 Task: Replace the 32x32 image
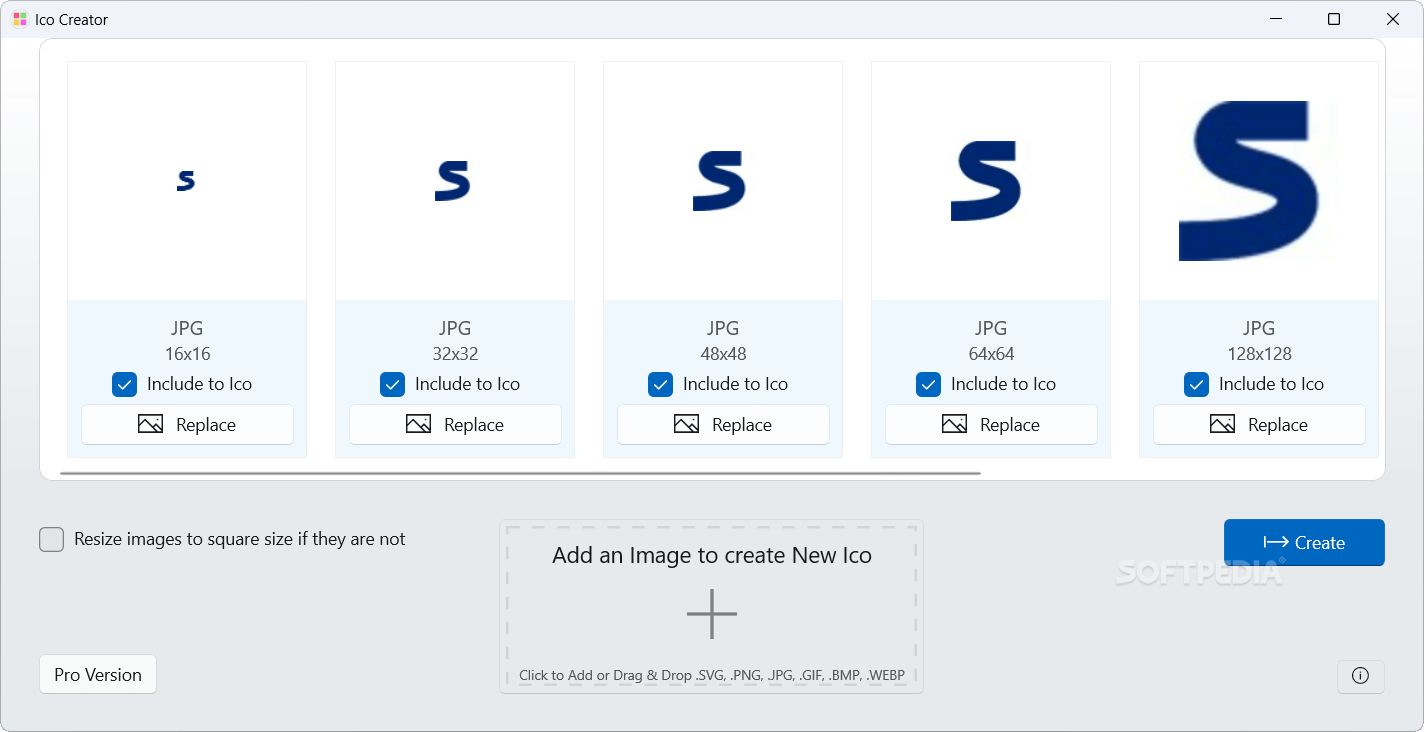click(455, 425)
